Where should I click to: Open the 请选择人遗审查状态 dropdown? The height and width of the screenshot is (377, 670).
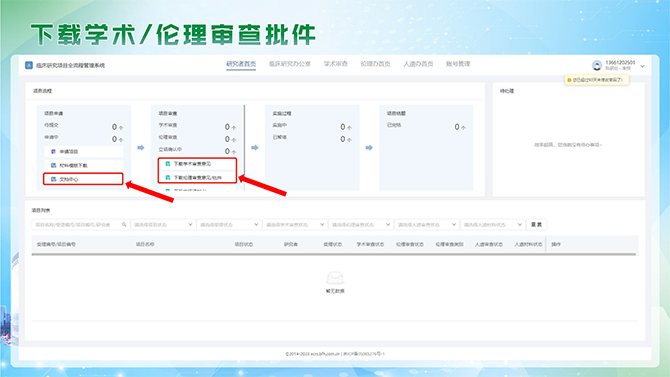coord(426,224)
